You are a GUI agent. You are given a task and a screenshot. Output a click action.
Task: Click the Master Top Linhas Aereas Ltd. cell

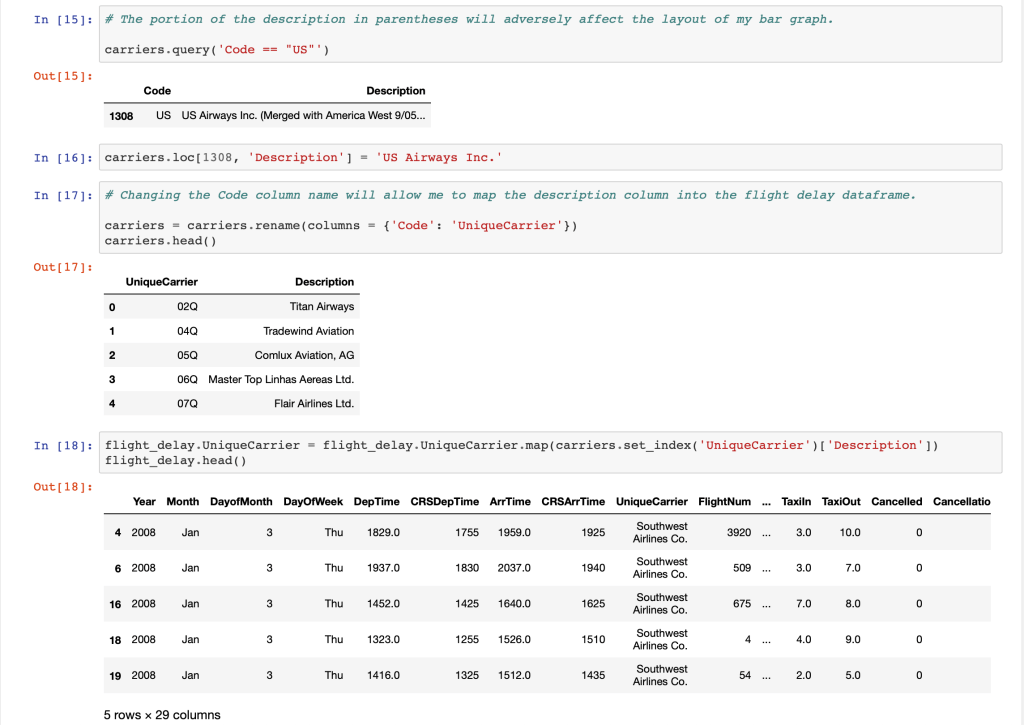pyautogui.click(x=281, y=379)
